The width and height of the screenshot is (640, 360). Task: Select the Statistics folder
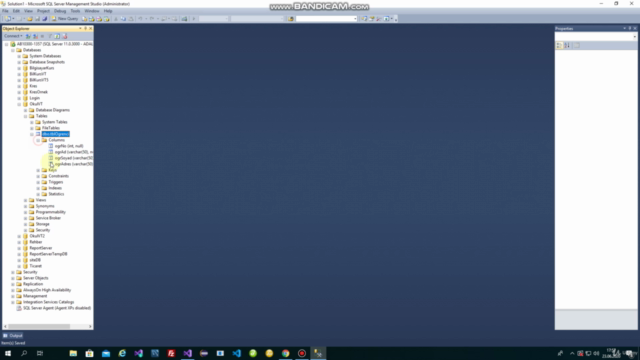click(56, 194)
